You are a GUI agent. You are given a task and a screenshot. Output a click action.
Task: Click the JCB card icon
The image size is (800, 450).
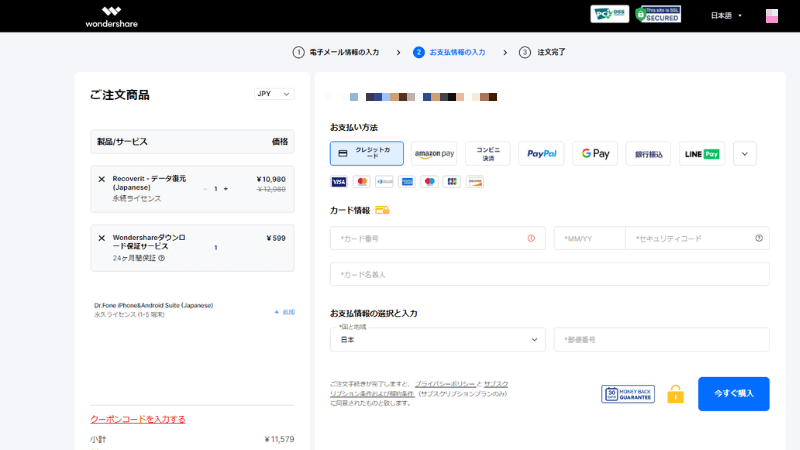[x=452, y=182]
